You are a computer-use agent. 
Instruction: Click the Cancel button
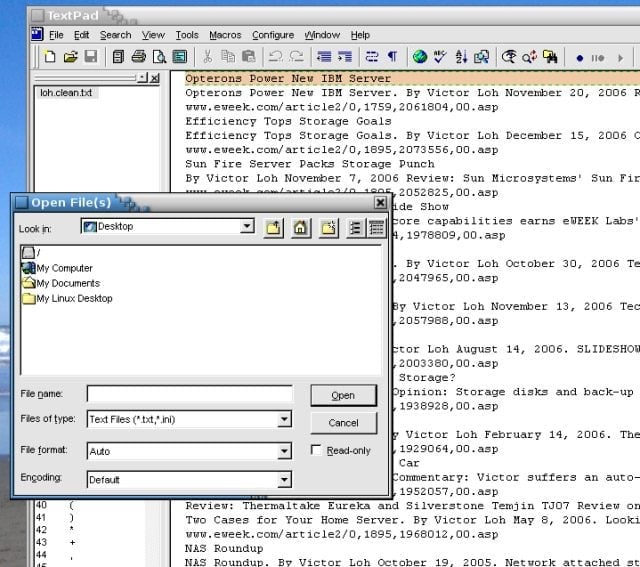tap(343, 423)
